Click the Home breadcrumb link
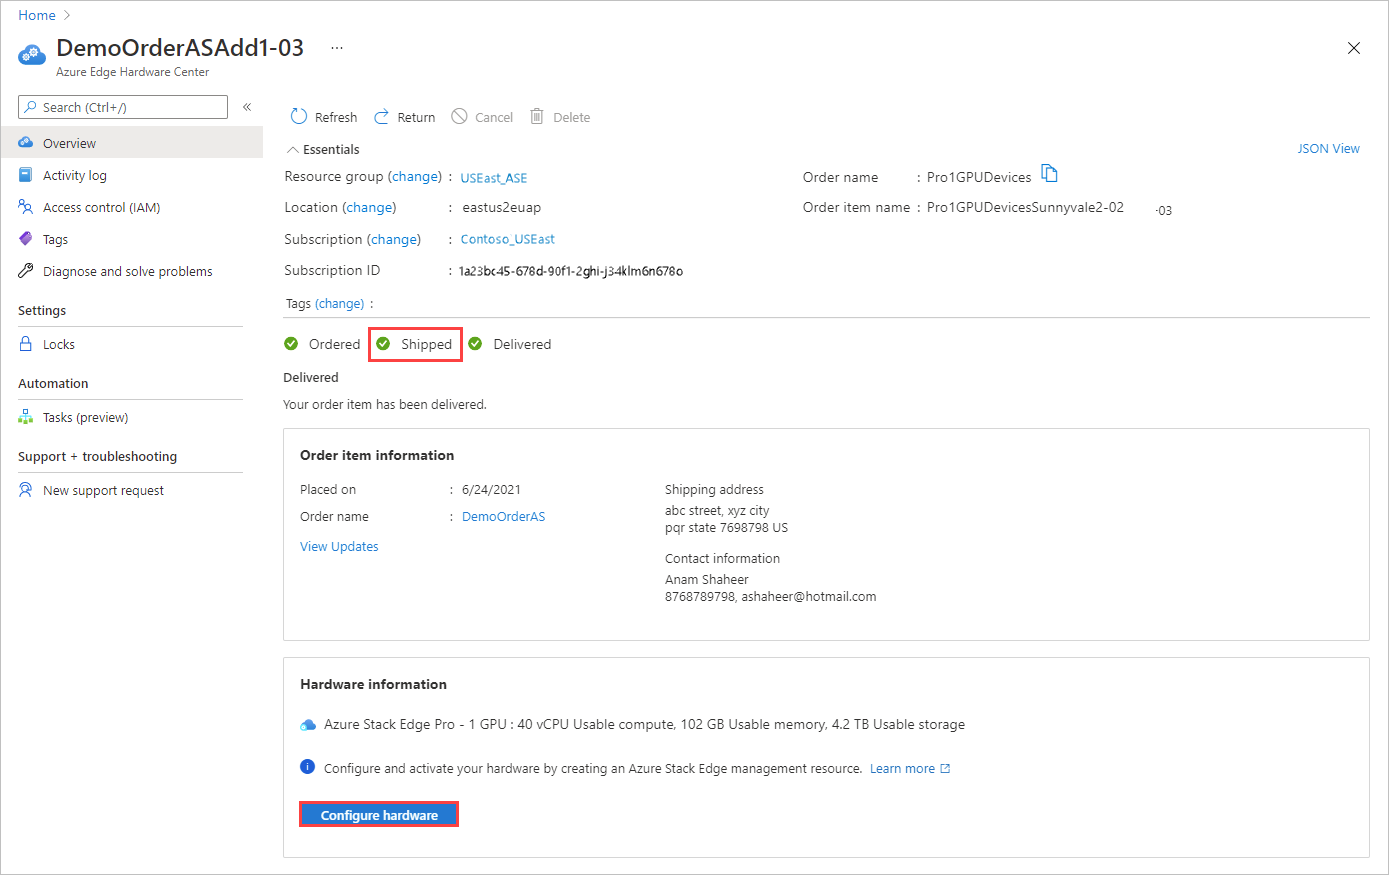Screen dimensions: 1389x875 coord(37,15)
